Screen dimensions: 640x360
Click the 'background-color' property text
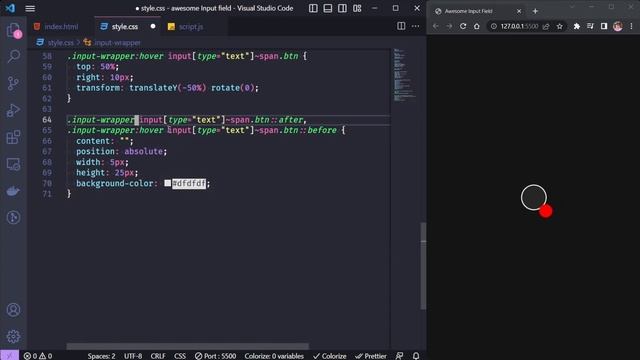coord(114,183)
